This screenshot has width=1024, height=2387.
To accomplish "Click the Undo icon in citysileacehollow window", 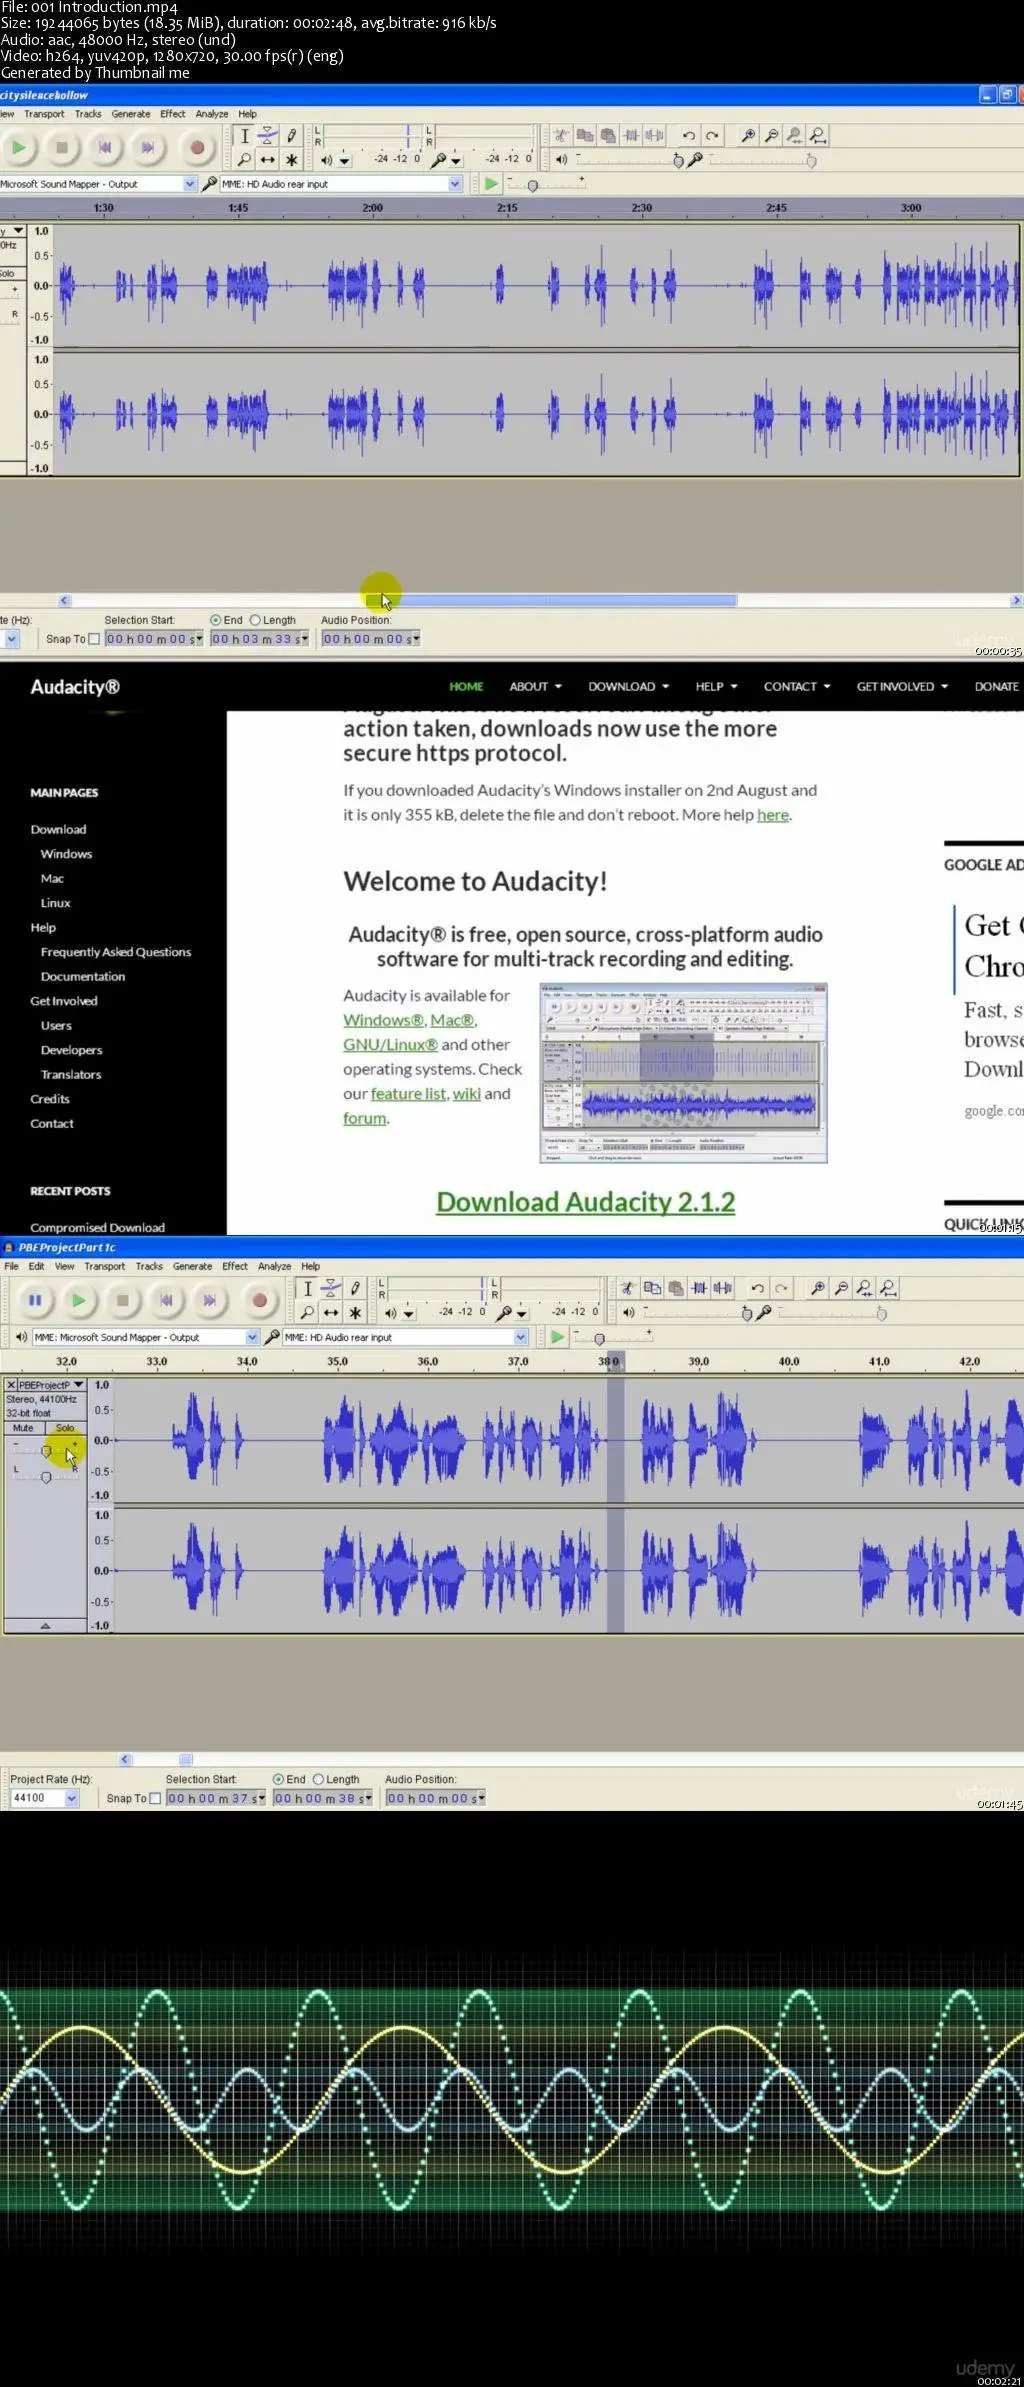I will click(x=688, y=136).
